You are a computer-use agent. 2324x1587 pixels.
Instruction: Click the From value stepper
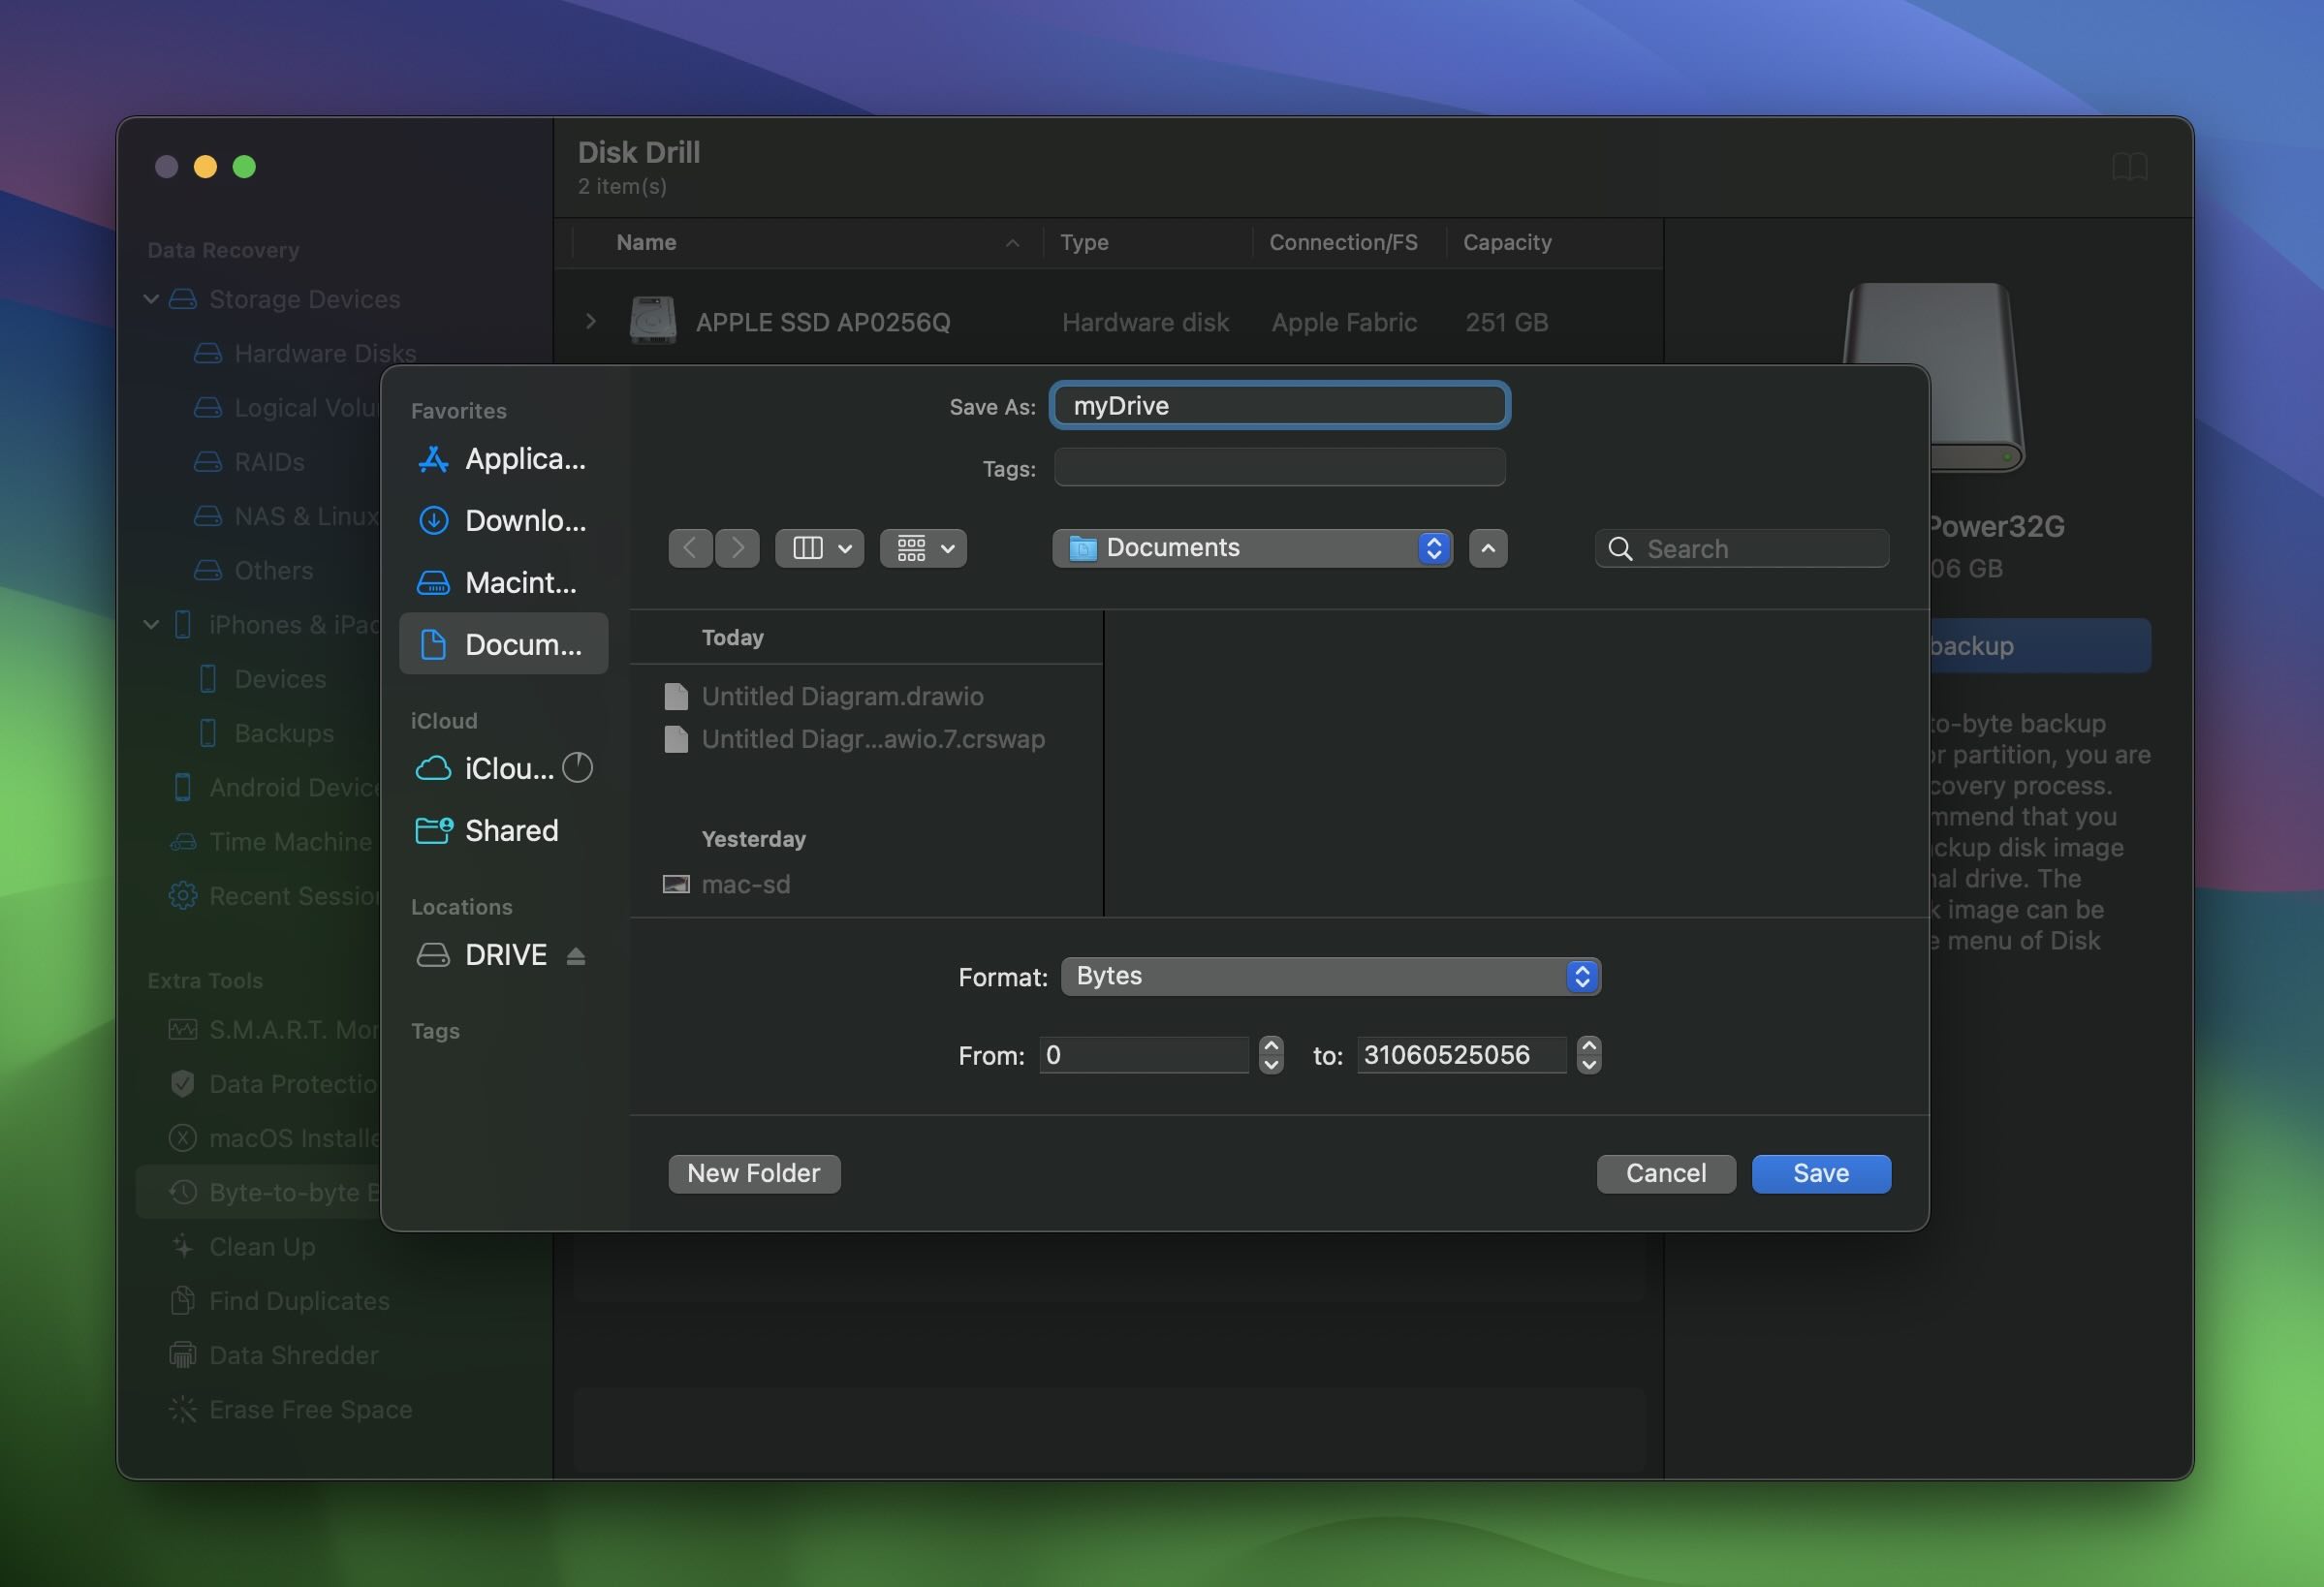click(1271, 1055)
